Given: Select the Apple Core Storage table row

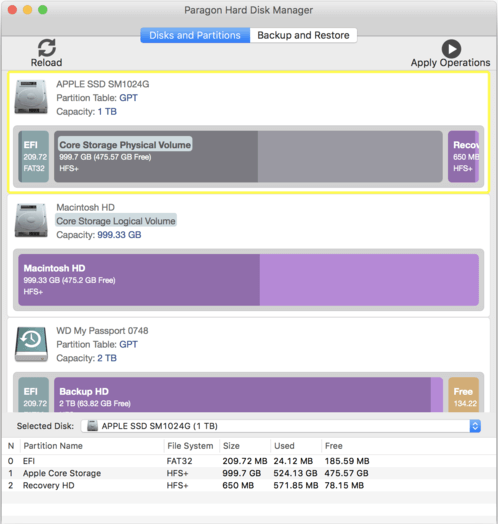Looking at the screenshot, I should pyautogui.click(x=249, y=473).
